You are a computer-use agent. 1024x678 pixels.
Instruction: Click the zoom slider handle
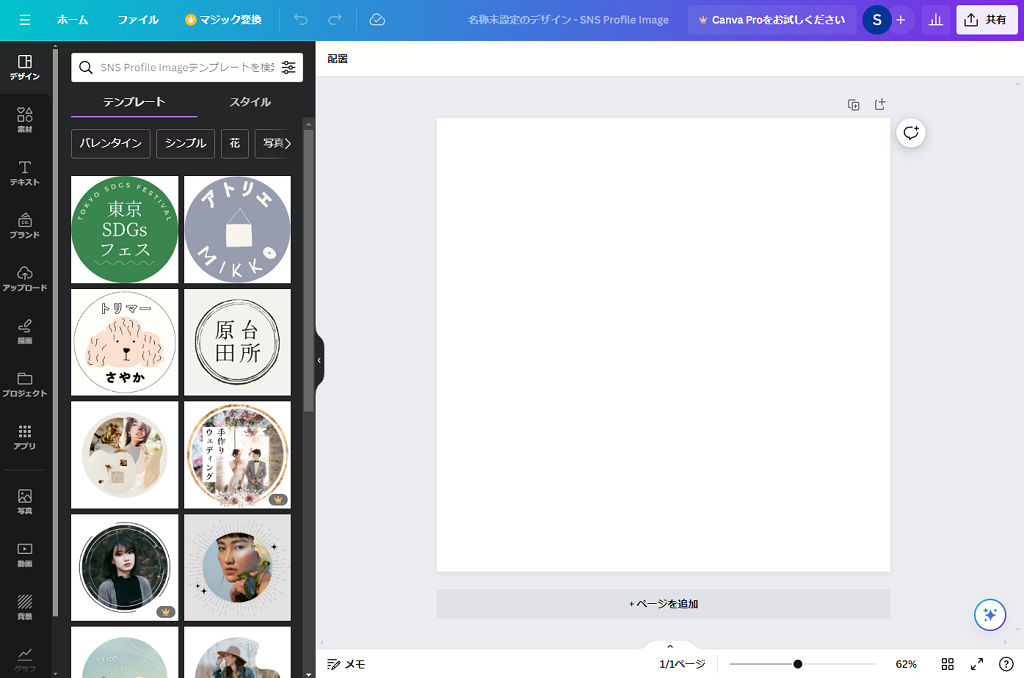(x=798, y=664)
